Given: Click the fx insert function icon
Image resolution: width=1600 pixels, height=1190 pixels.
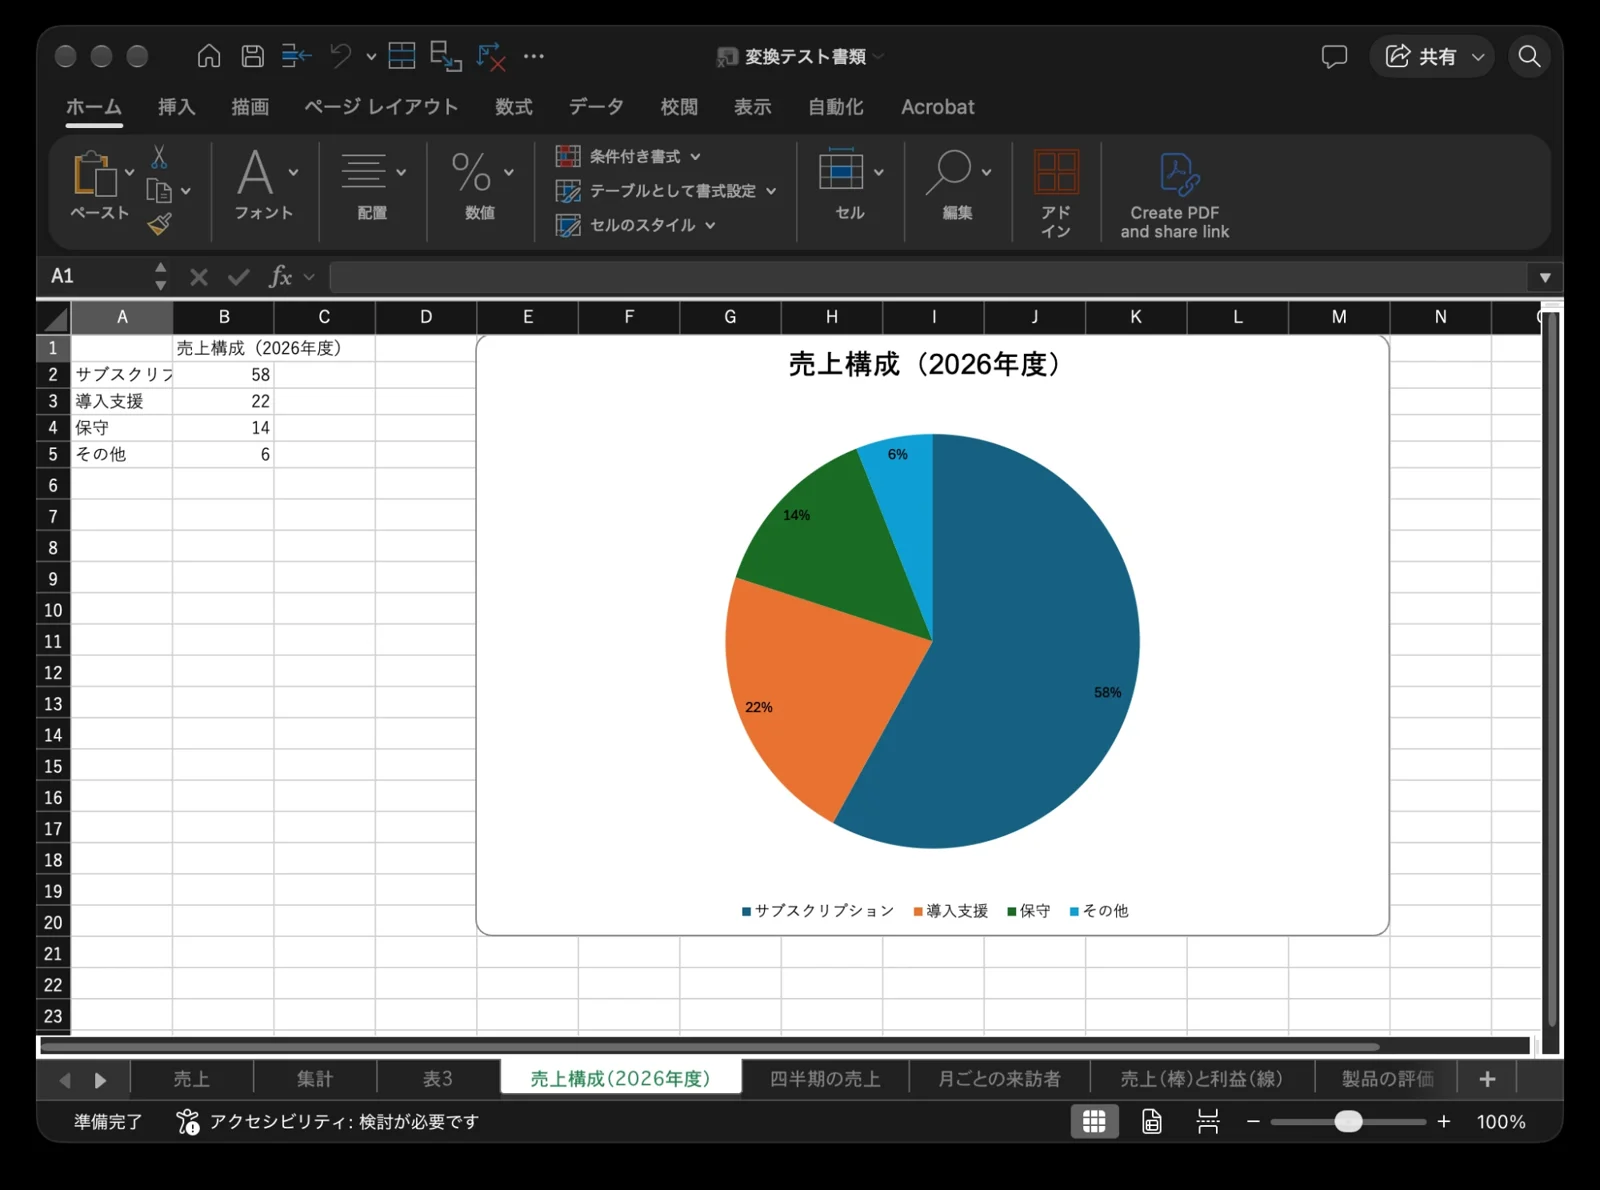Looking at the screenshot, I should 281,277.
